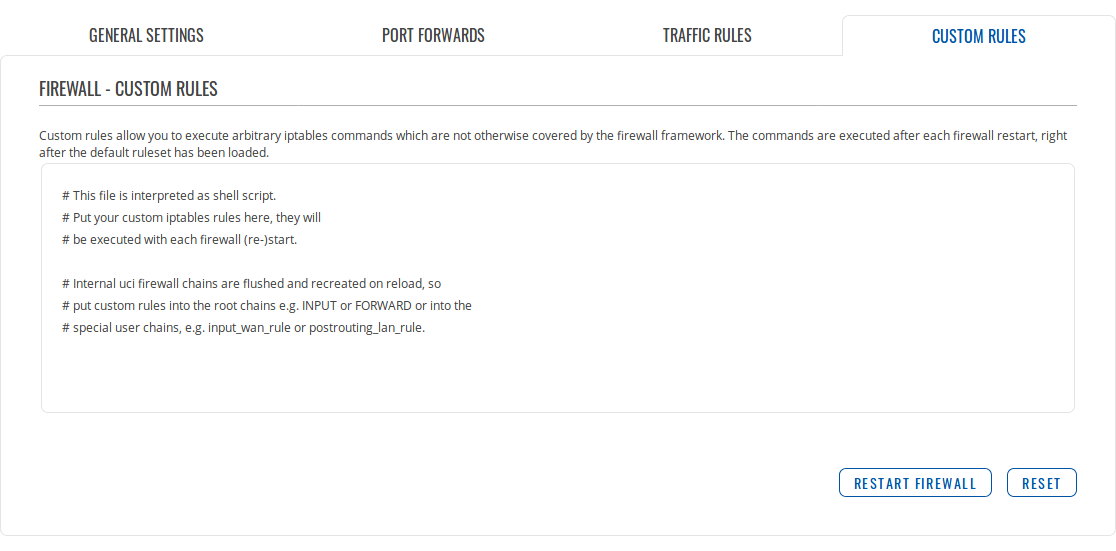Click the 'Firewall - Custom Rules' heading
Image resolution: width=1116 pixels, height=551 pixels.
[x=128, y=89]
